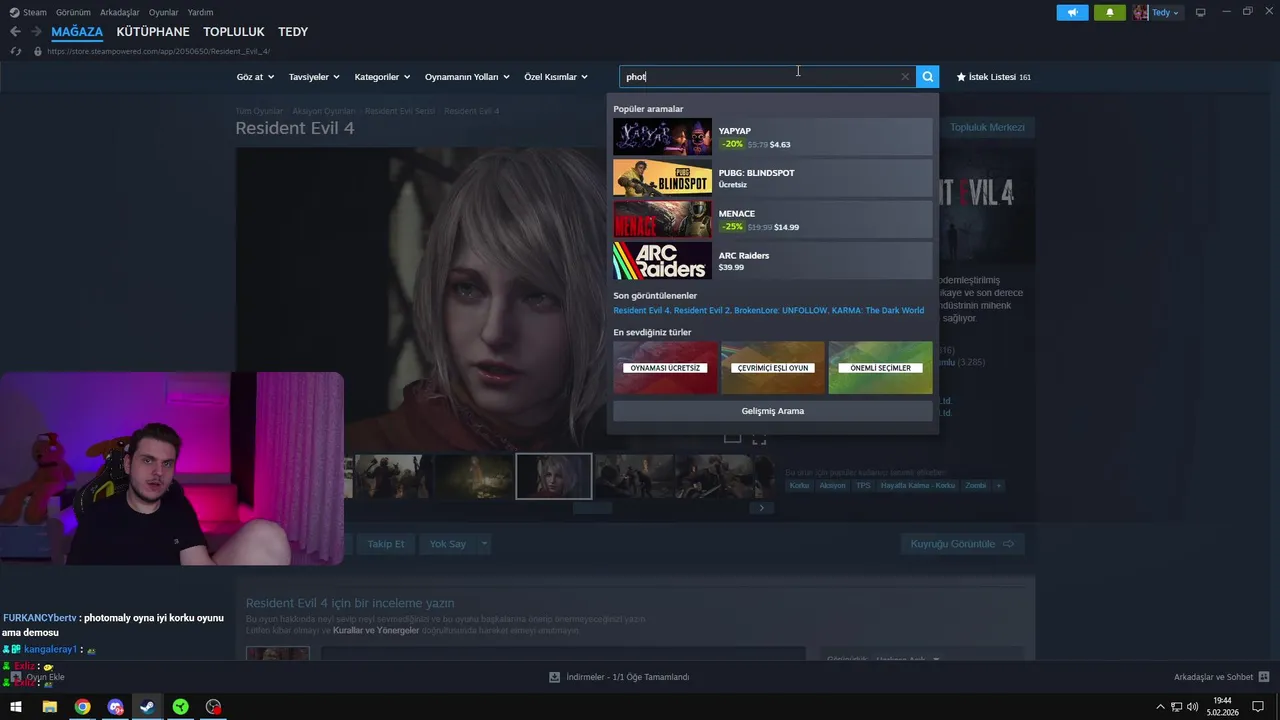The height and width of the screenshot is (720, 1280).
Task: Open the Arkadaşlar ve Sohbet panel
Action: 1221,677
